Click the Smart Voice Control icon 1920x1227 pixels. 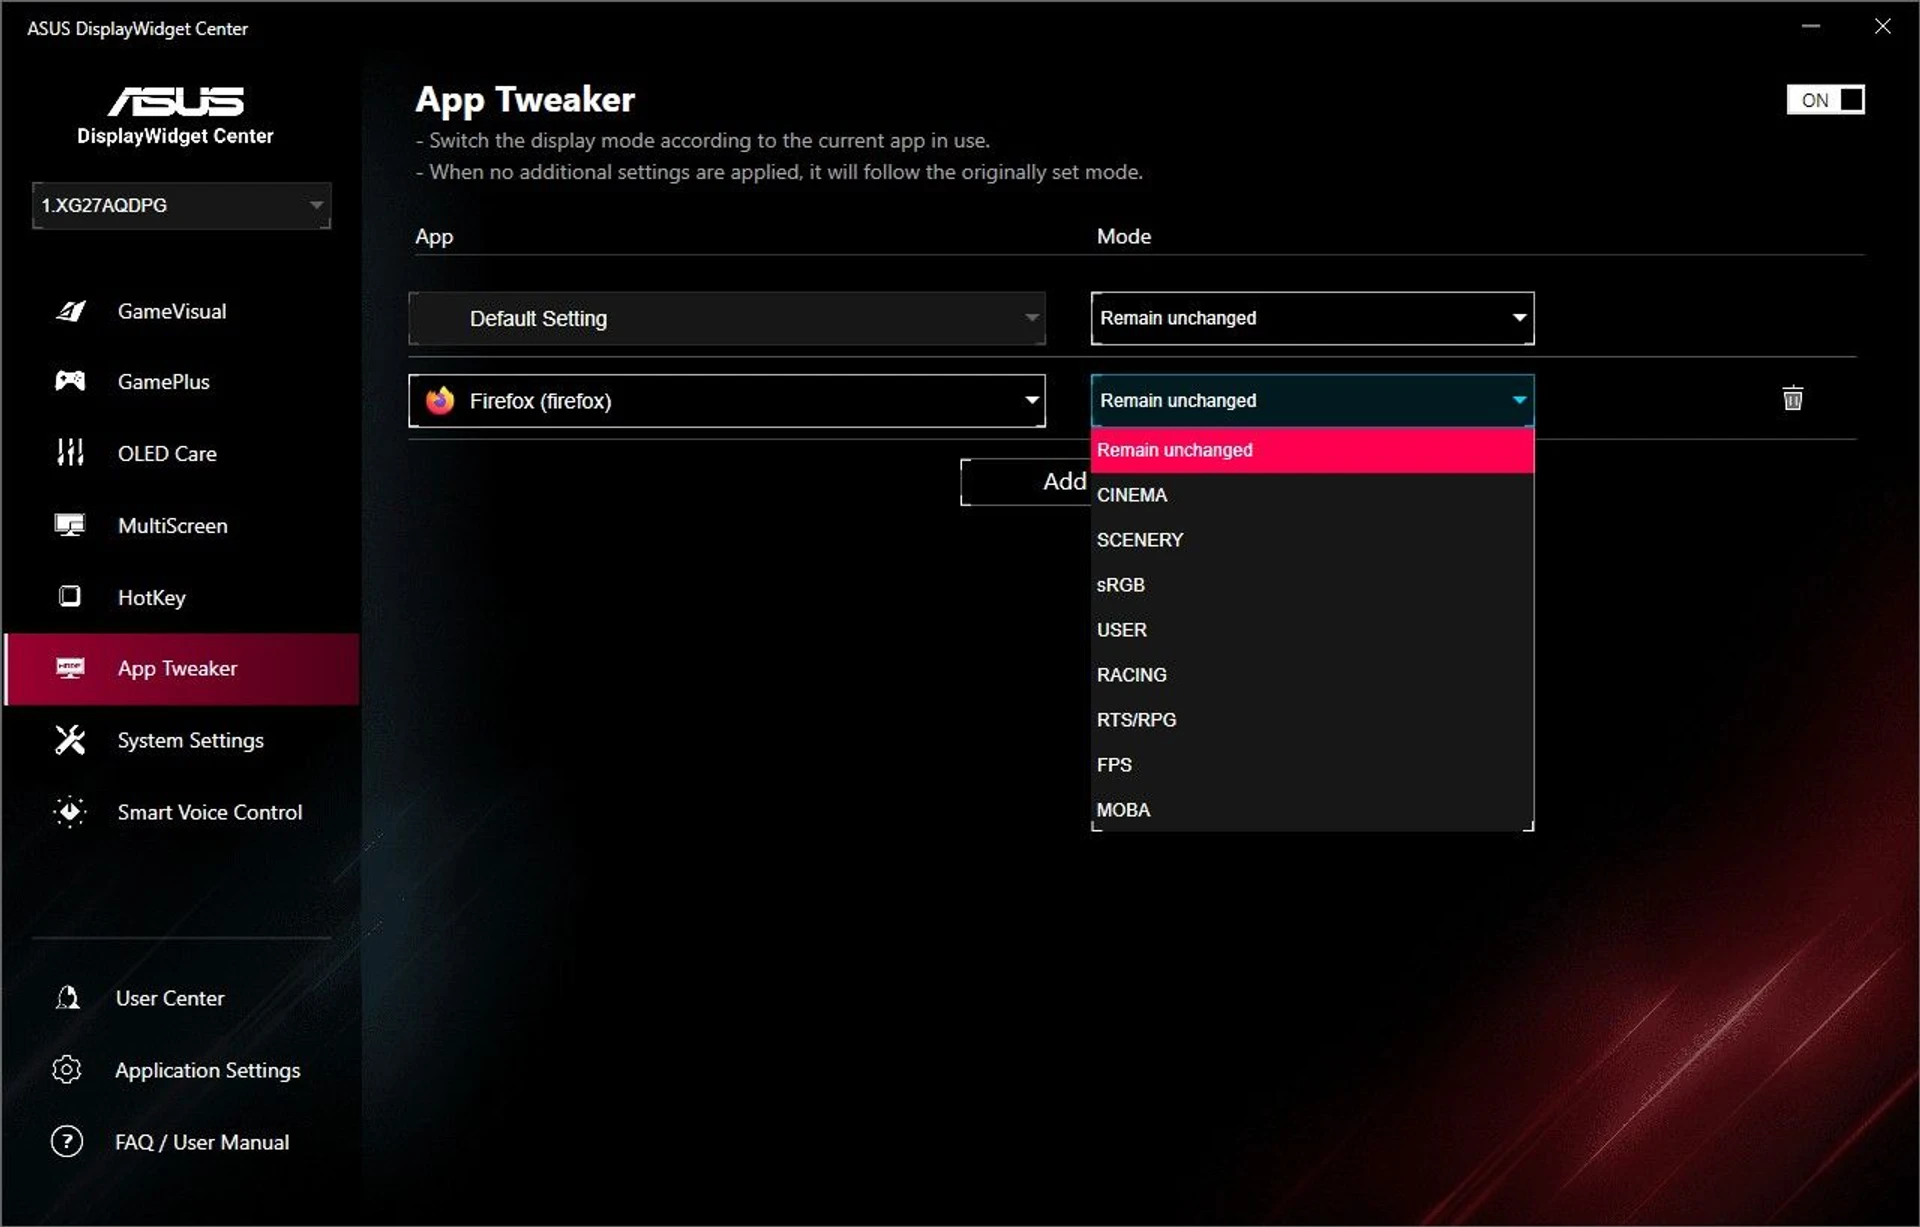point(70,812)
